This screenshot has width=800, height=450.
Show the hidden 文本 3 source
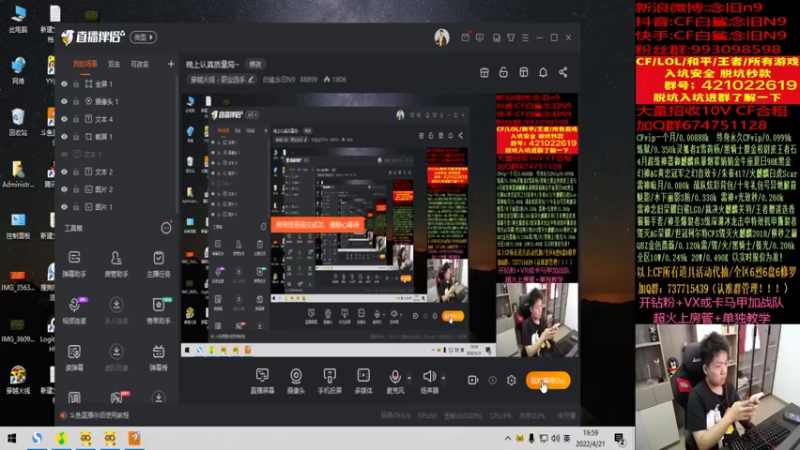pos(64,154)
